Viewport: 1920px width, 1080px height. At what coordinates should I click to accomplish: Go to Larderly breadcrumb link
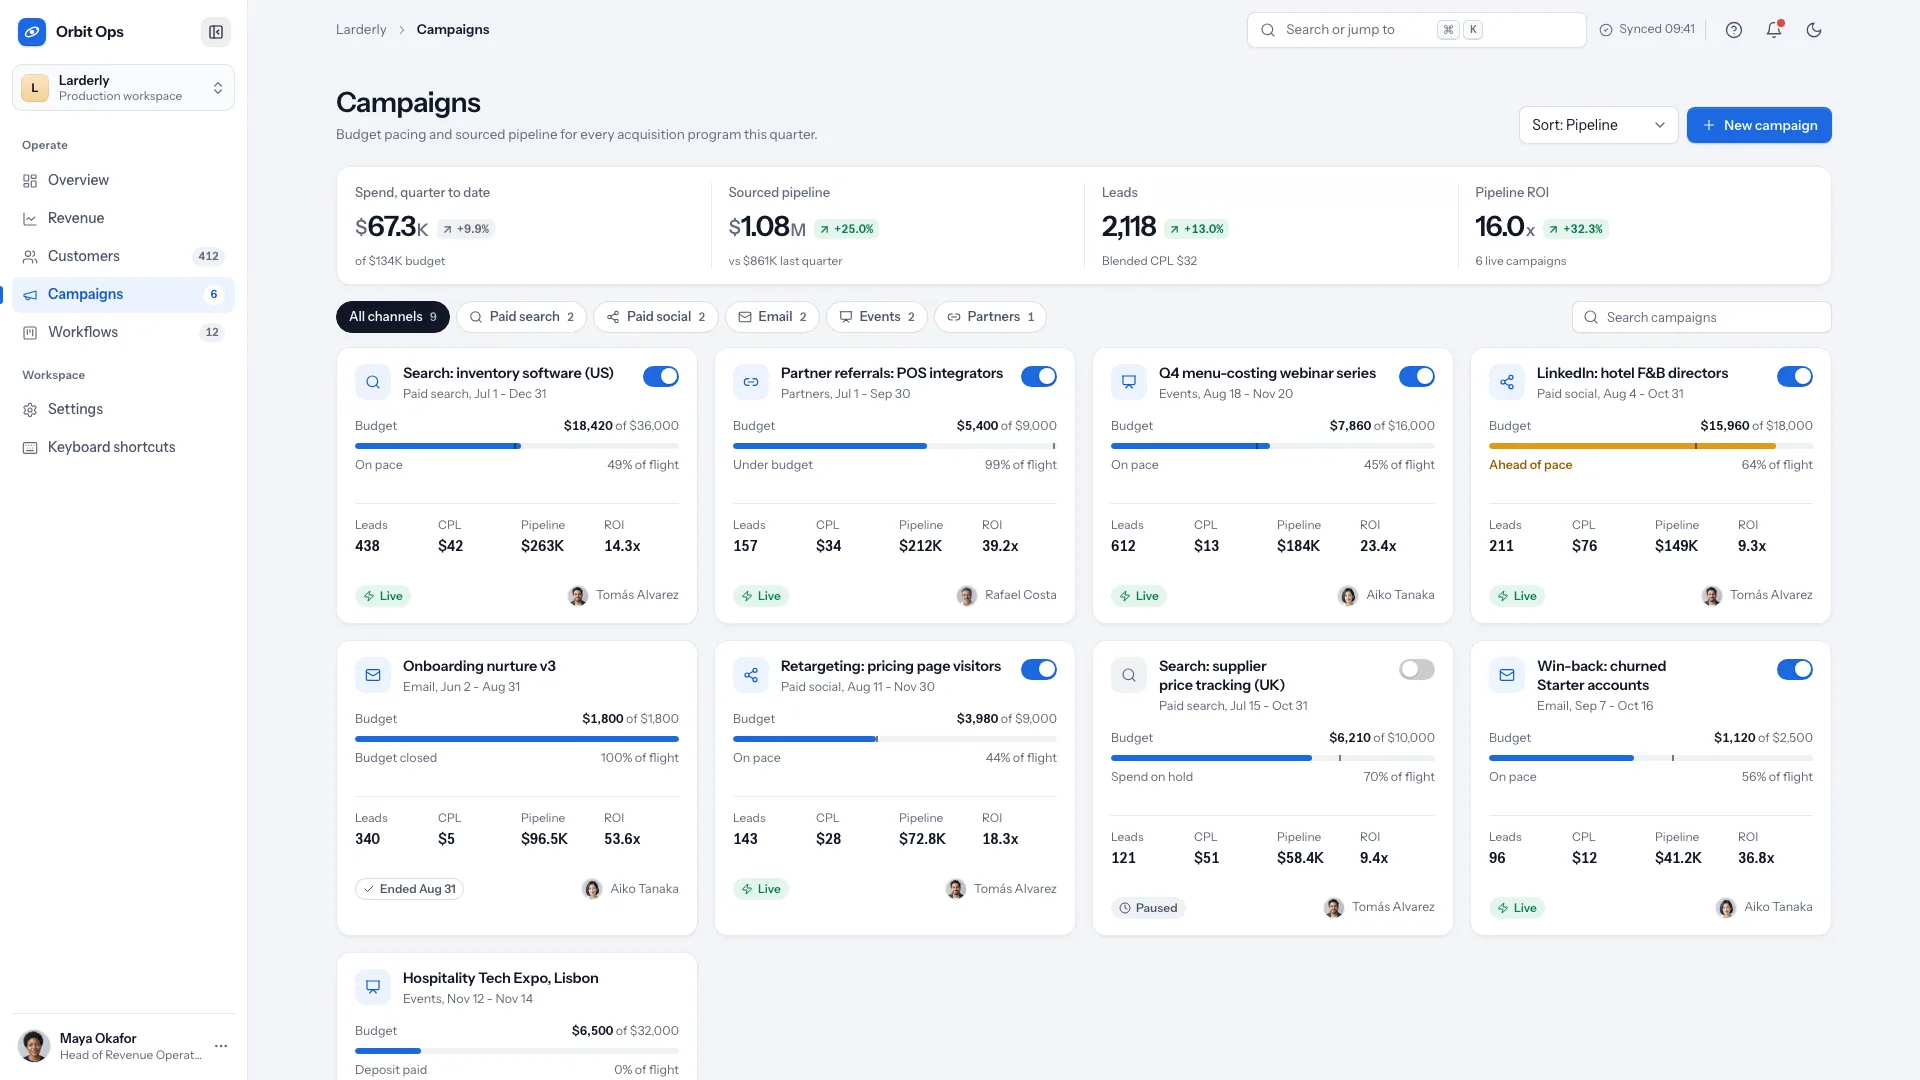click(361, 29)
